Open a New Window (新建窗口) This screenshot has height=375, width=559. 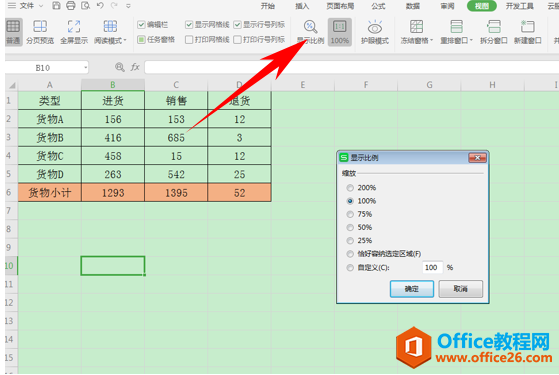coord(528,31)
